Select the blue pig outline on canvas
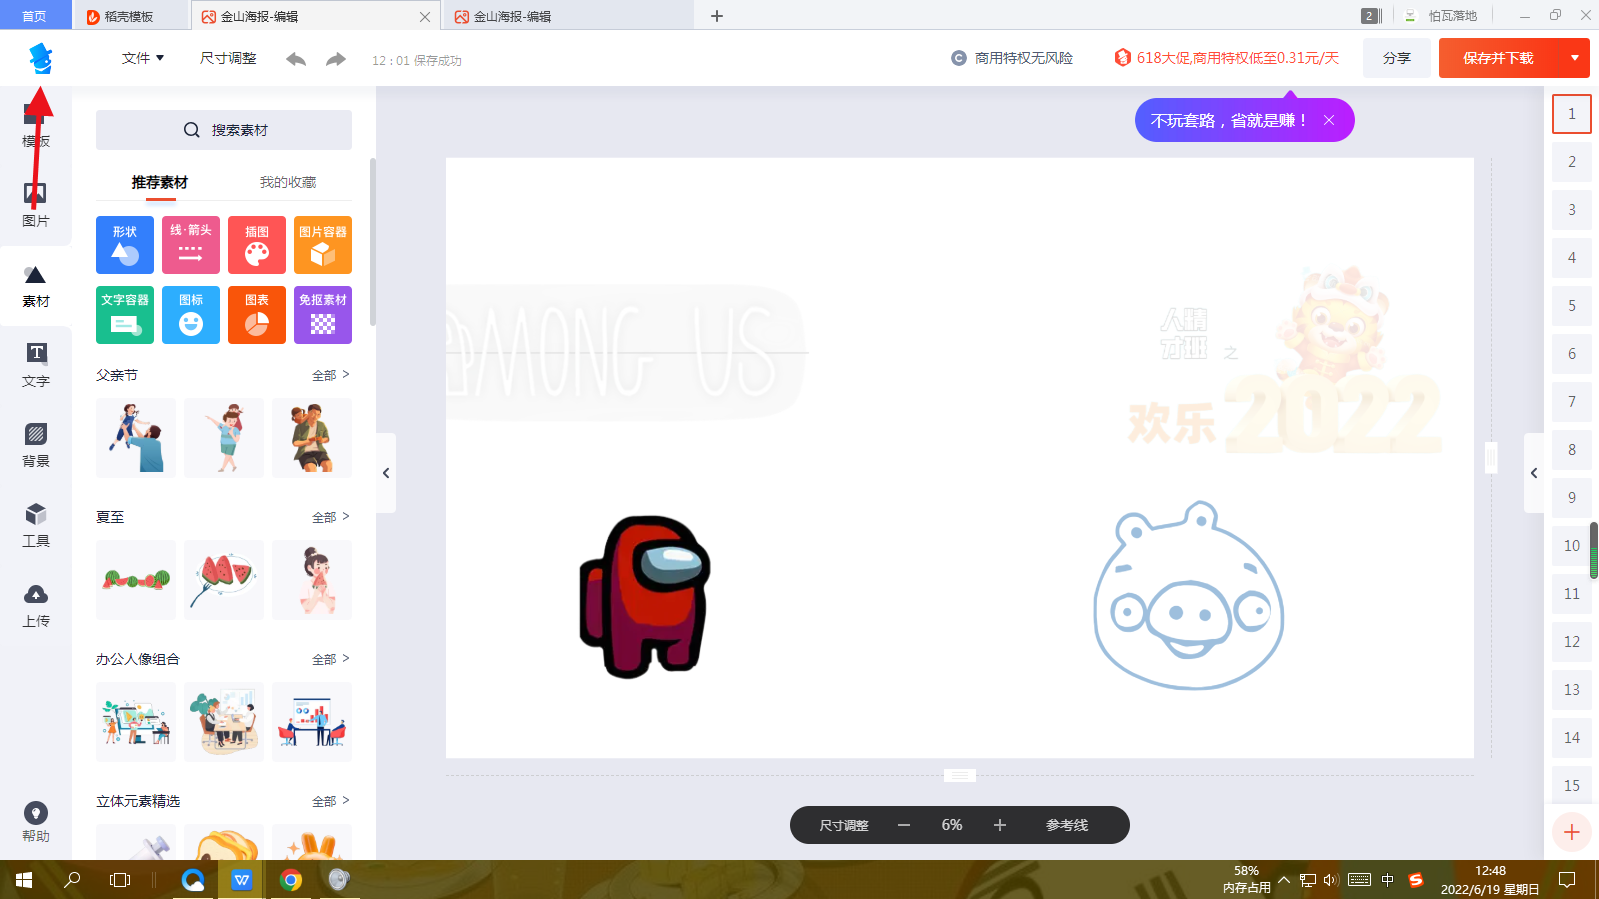The height and width of the screenshot is (899, 1599). point(1189,596)
